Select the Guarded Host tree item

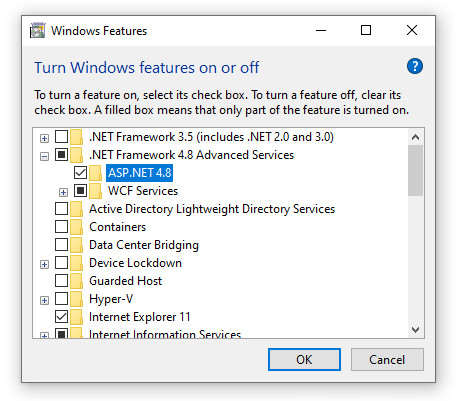(x=125, y=281)
